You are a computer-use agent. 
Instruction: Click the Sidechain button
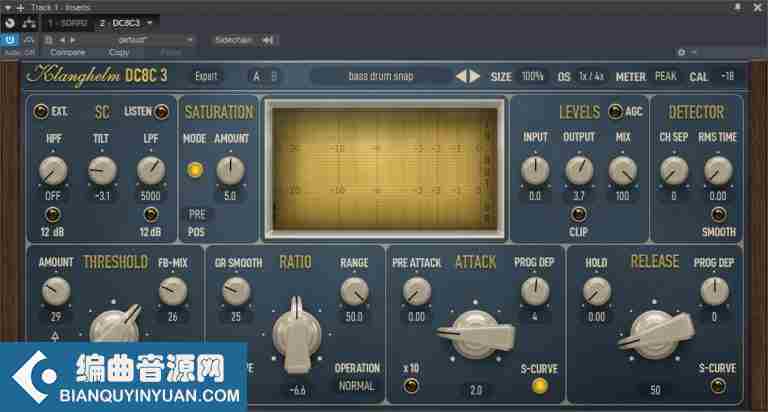(x=234, y=40)
